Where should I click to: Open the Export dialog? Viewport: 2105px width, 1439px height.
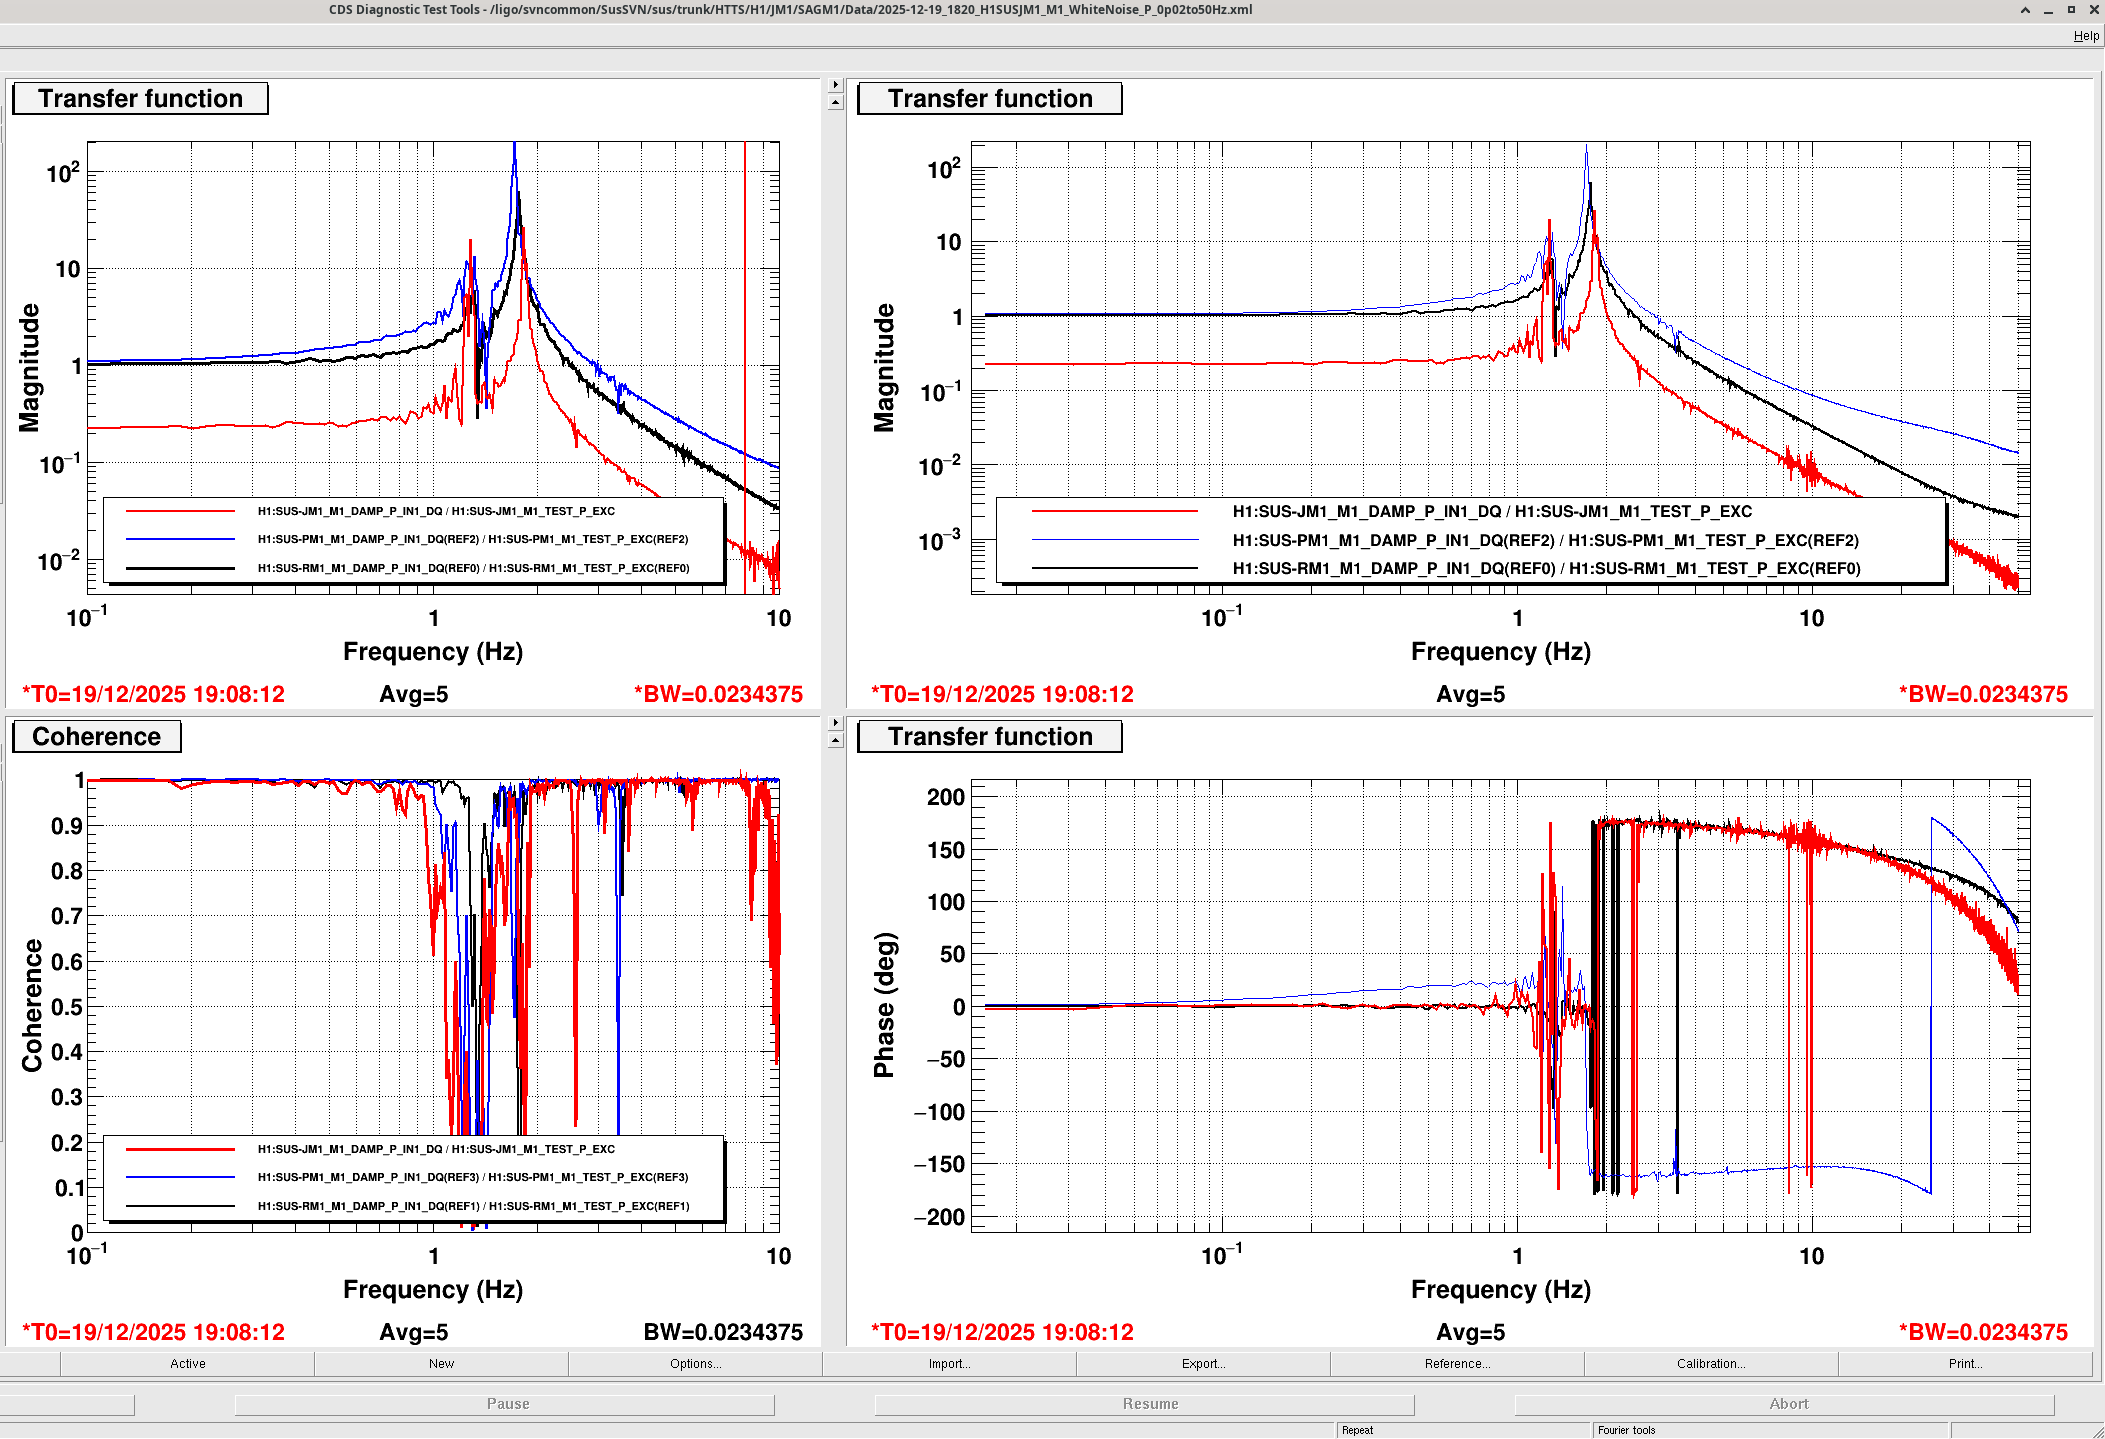(1203, 1364)
